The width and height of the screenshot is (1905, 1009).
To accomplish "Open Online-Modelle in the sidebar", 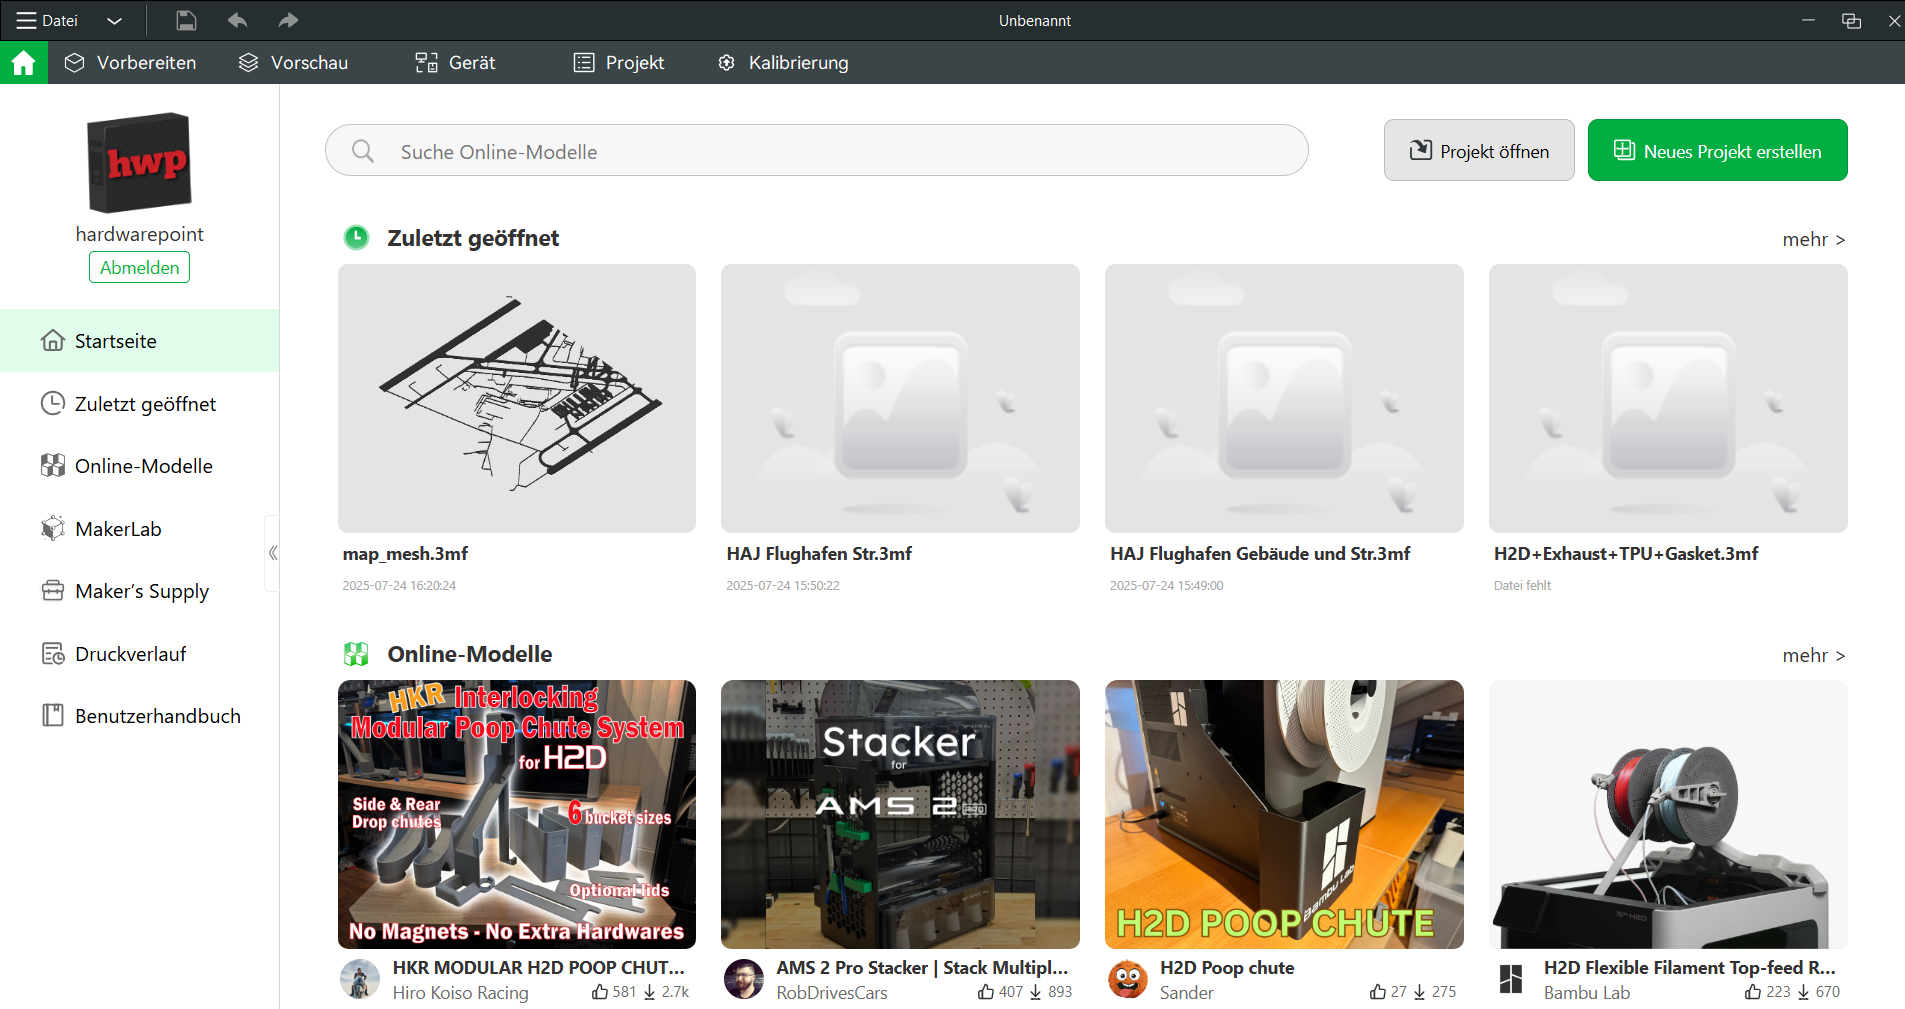I will [x=139, y=466].
